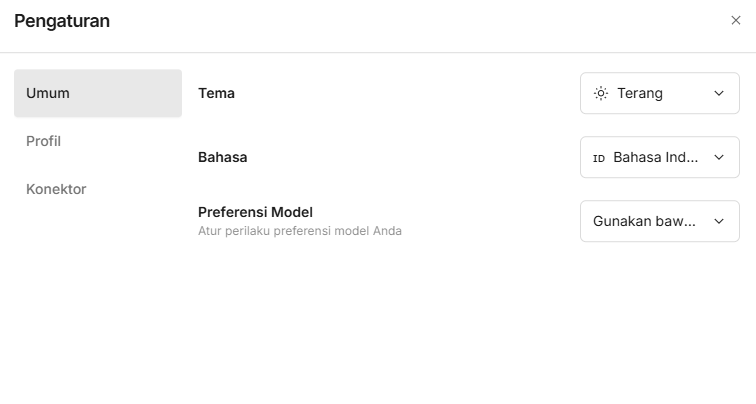The height and width of the screenshot is (404, 756).
Task: Click the Pengaturan dialog title
Action: tap(62, 20)
